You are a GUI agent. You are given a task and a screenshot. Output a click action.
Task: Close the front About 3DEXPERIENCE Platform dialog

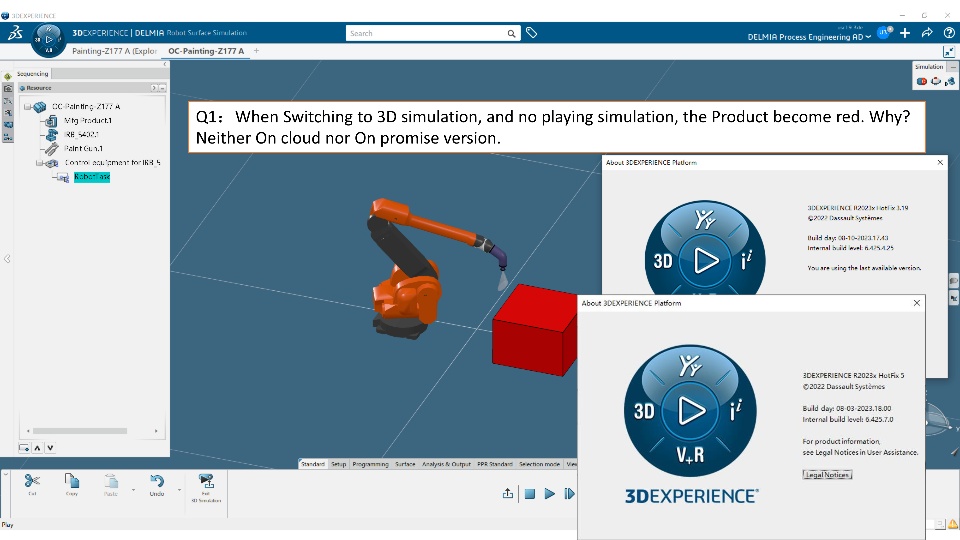pos(917,303)
